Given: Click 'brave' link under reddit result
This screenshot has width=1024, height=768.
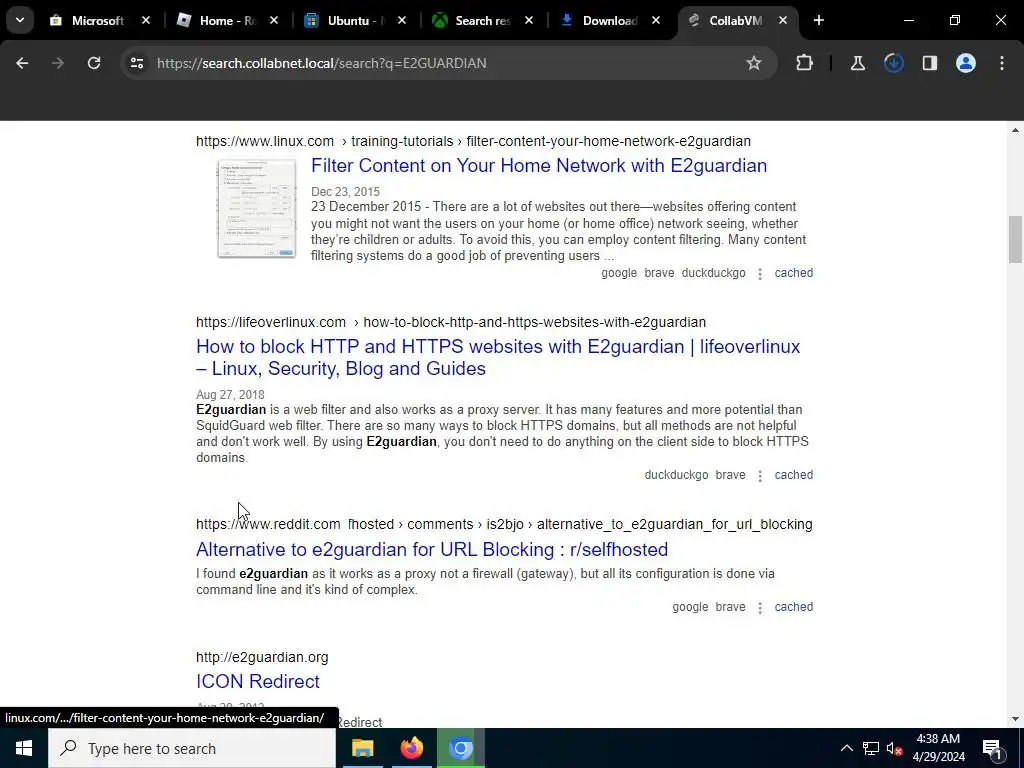Looking at the screenshot, I should tap(730, 607).
